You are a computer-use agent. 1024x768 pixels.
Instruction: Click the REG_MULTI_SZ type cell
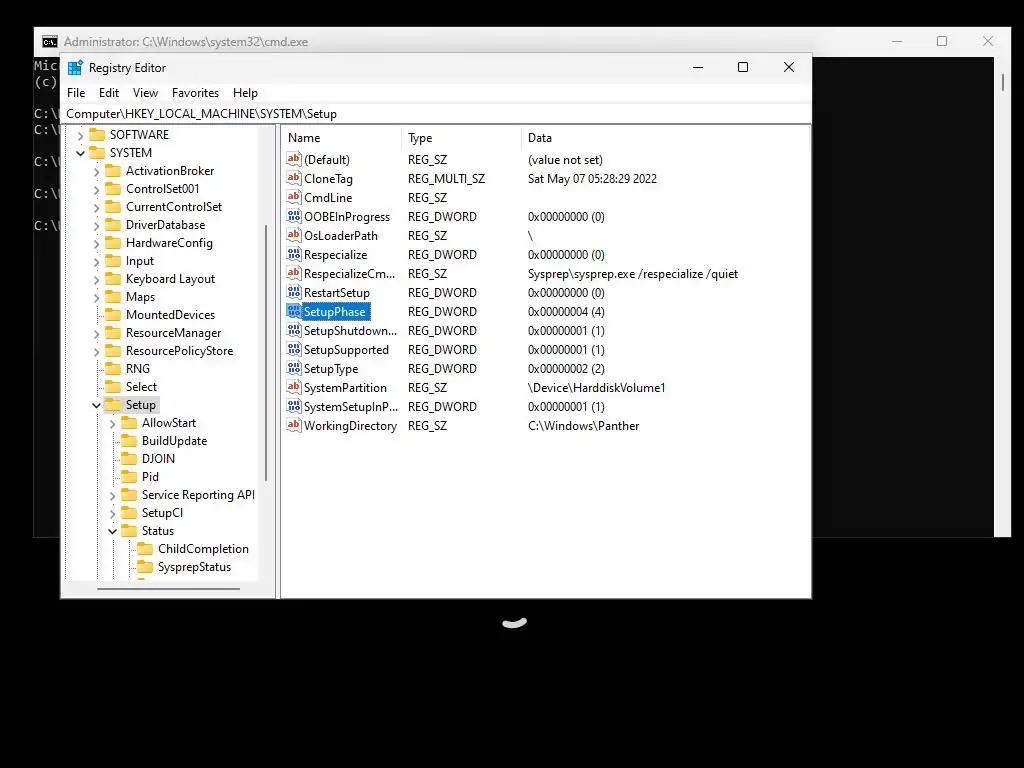(446, 178)
